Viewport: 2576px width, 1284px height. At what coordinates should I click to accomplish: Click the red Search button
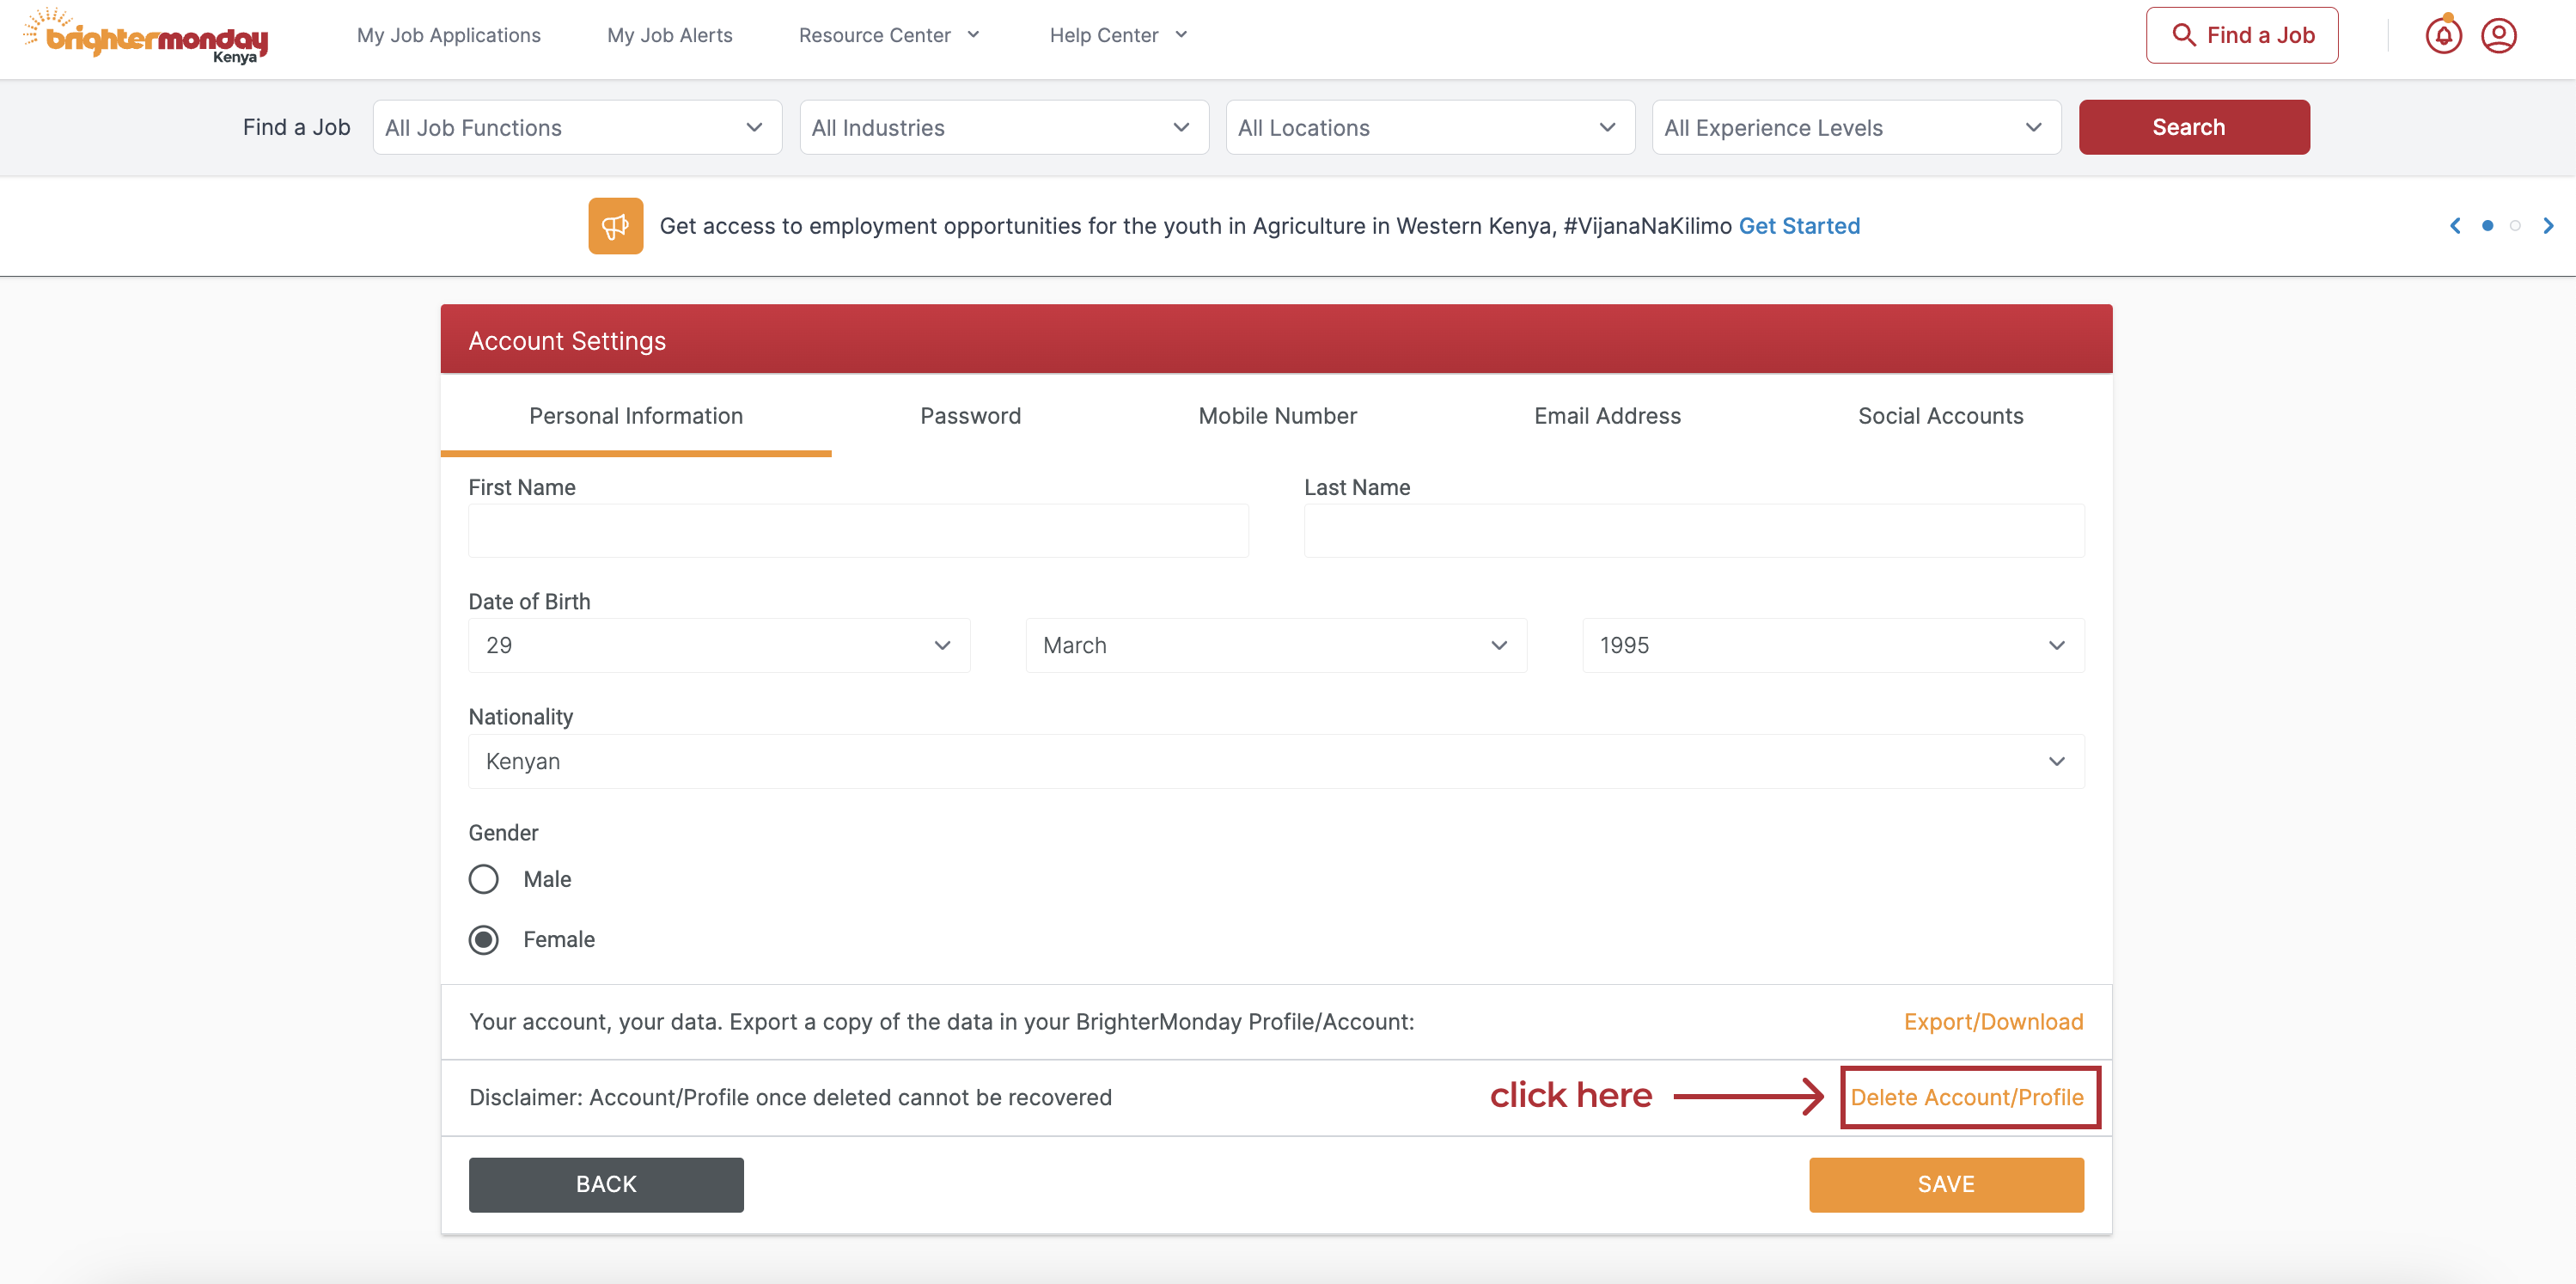(x=2194, y=127)
